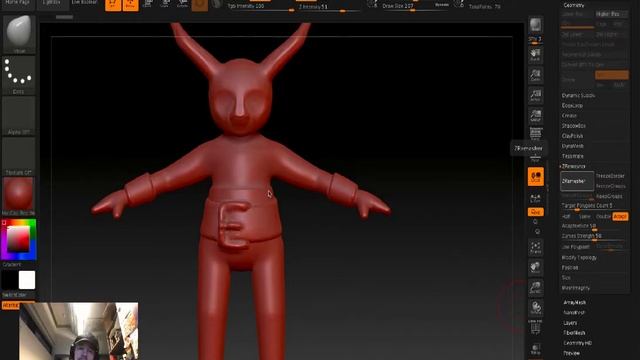640x360 pixels.
Task: Open the red MatCap material selector
Action: coord(19,196)
